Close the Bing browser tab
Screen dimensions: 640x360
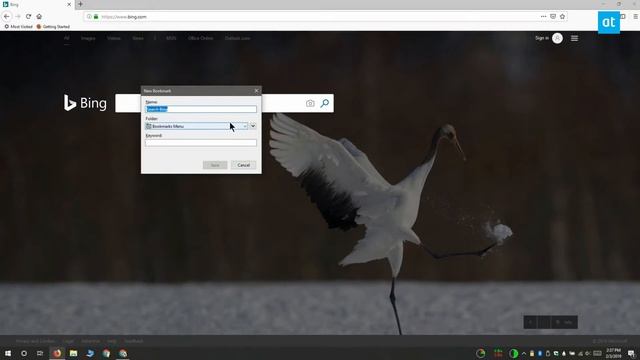click(x=69, y=4)
